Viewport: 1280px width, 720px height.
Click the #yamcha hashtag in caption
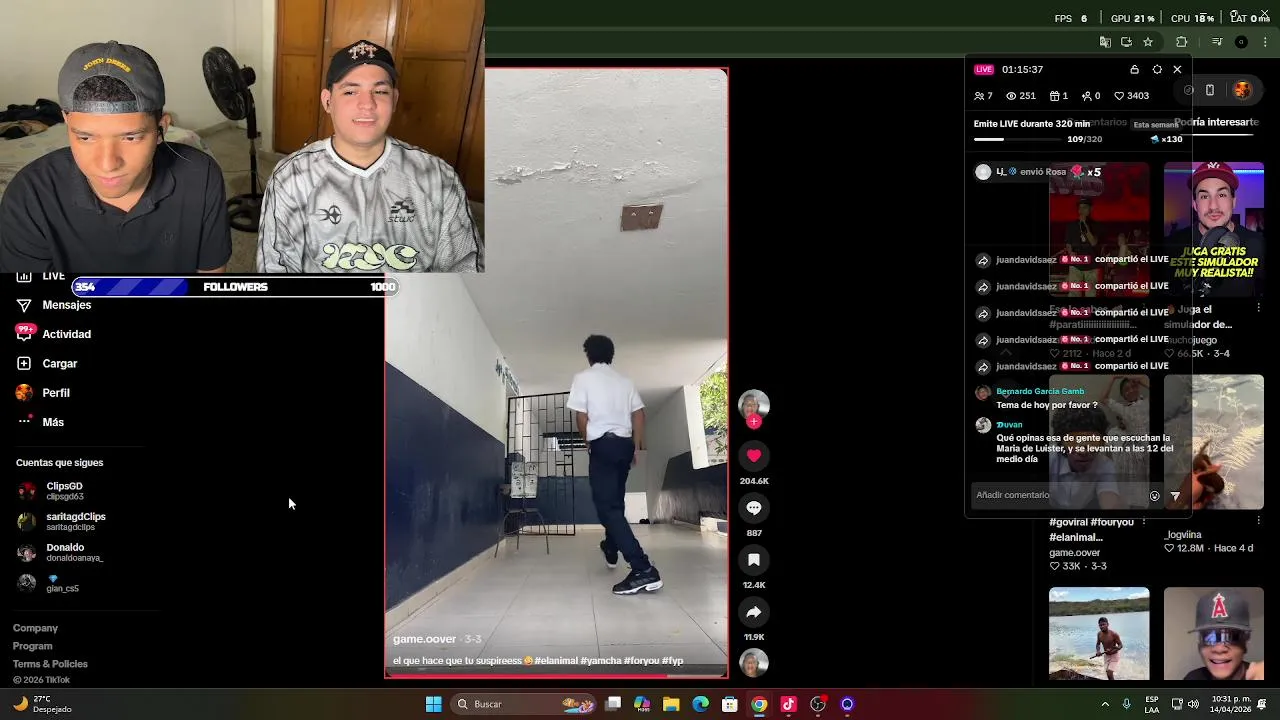[x=600, y=661]
